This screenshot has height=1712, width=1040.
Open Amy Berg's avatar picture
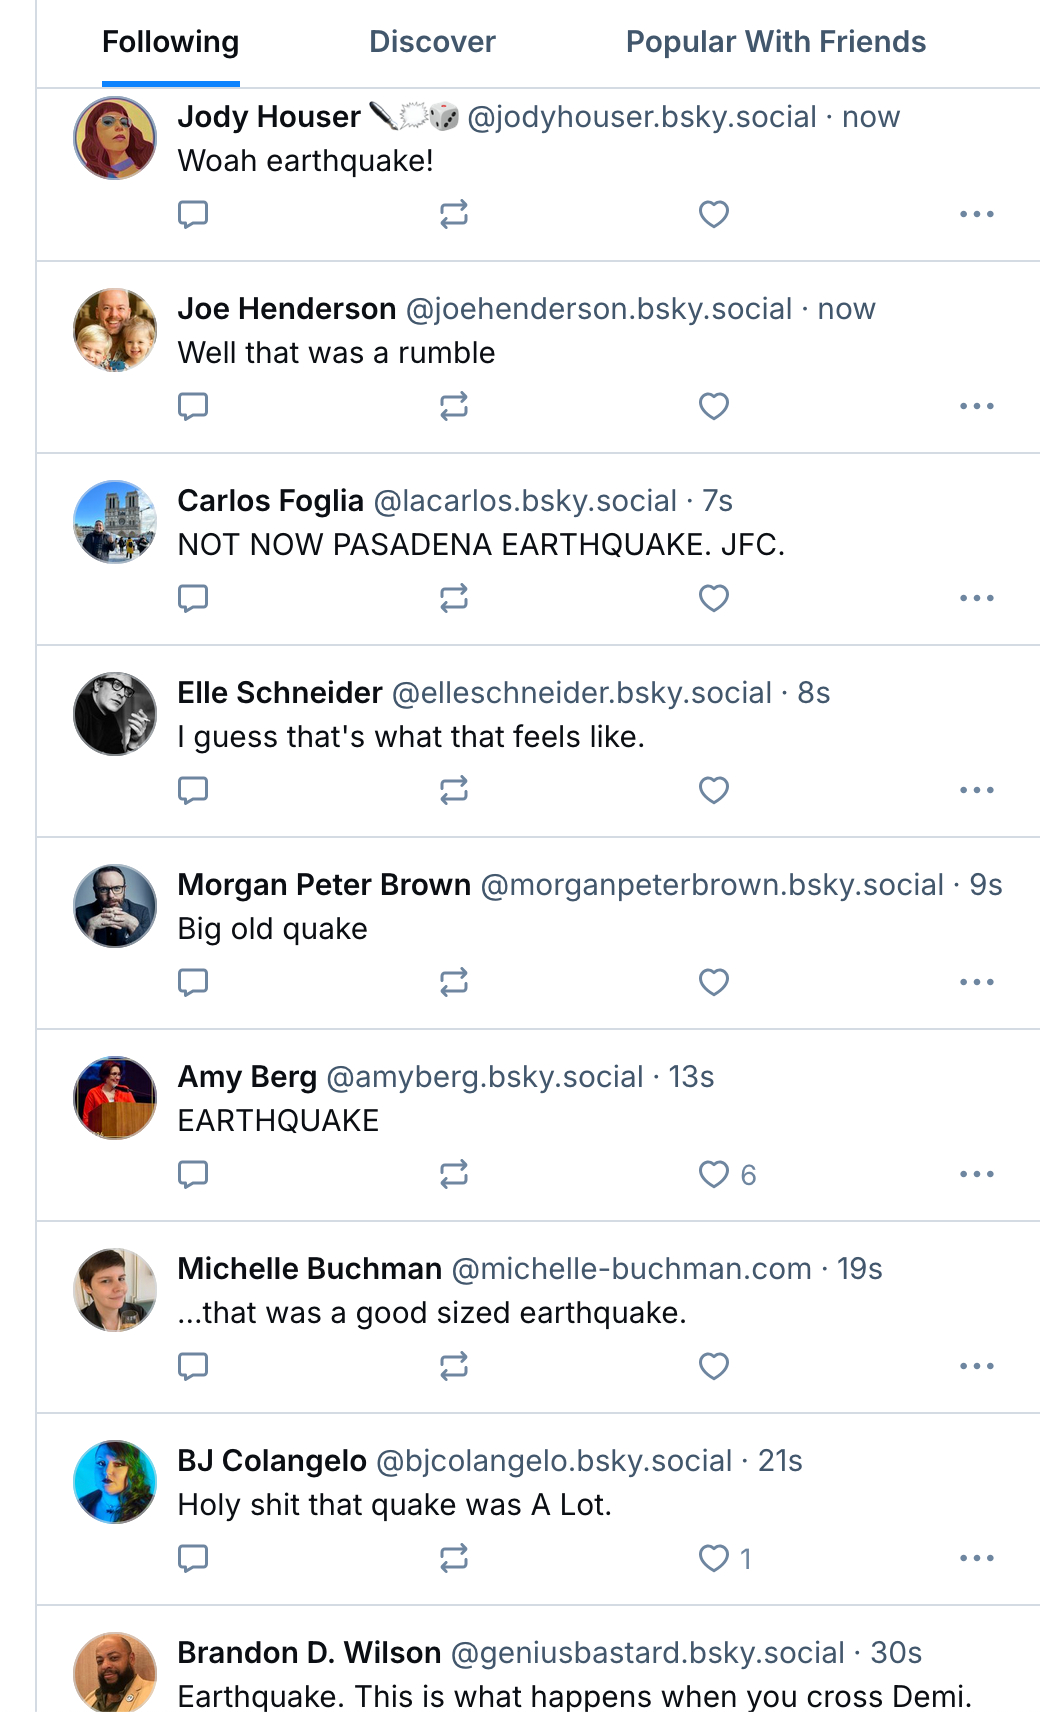point(115,1097)
